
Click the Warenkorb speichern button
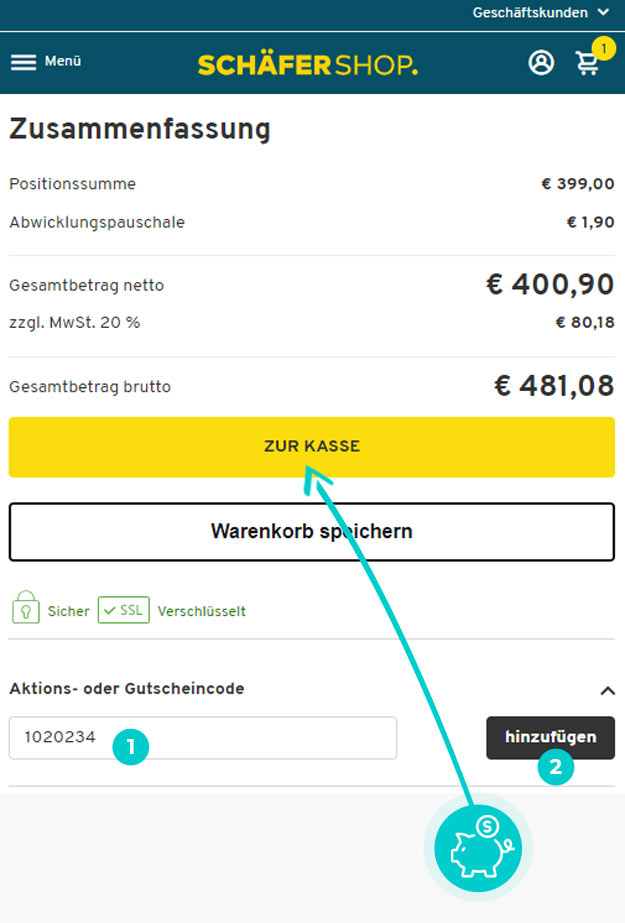pyautogui.click(x=312, y=532)
